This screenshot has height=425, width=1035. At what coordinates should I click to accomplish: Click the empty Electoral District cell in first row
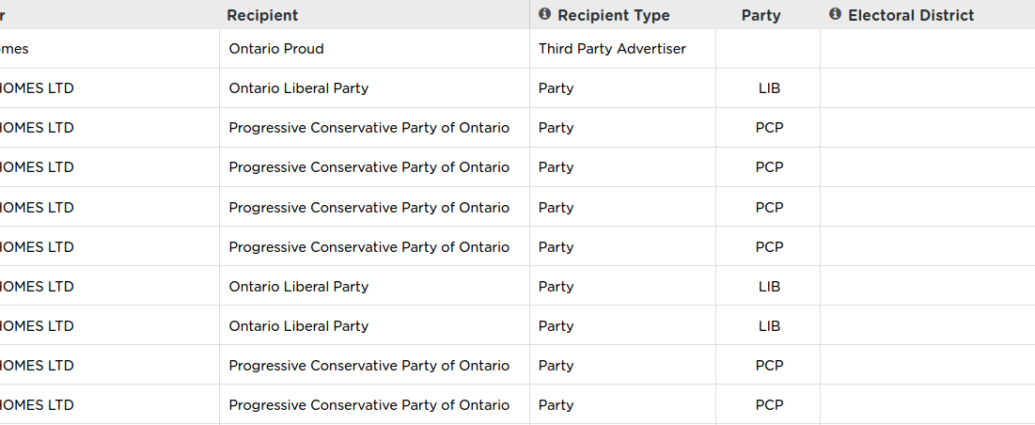pyautogui.click(x=927, y=49)
